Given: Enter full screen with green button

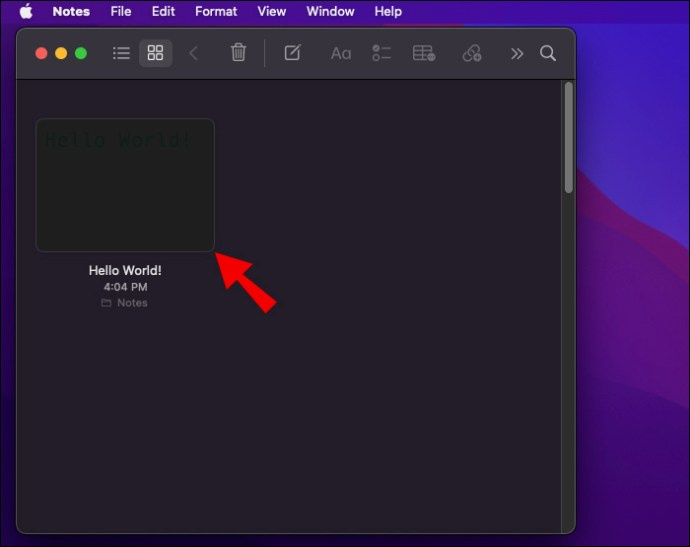Looking at the screenshot, I should (81, 53).
